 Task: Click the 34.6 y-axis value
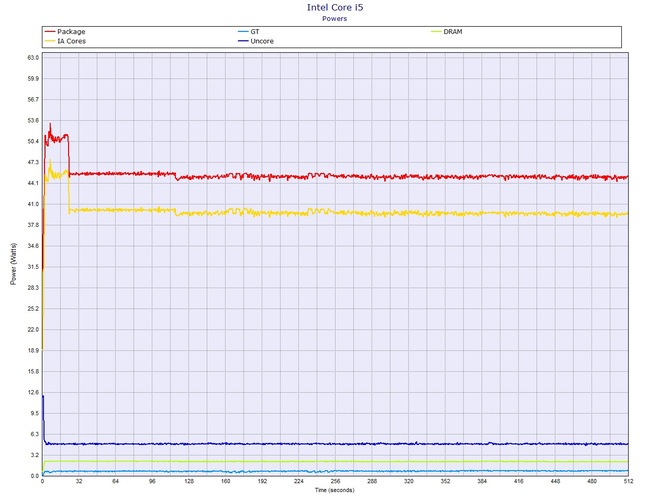(33, 246)
